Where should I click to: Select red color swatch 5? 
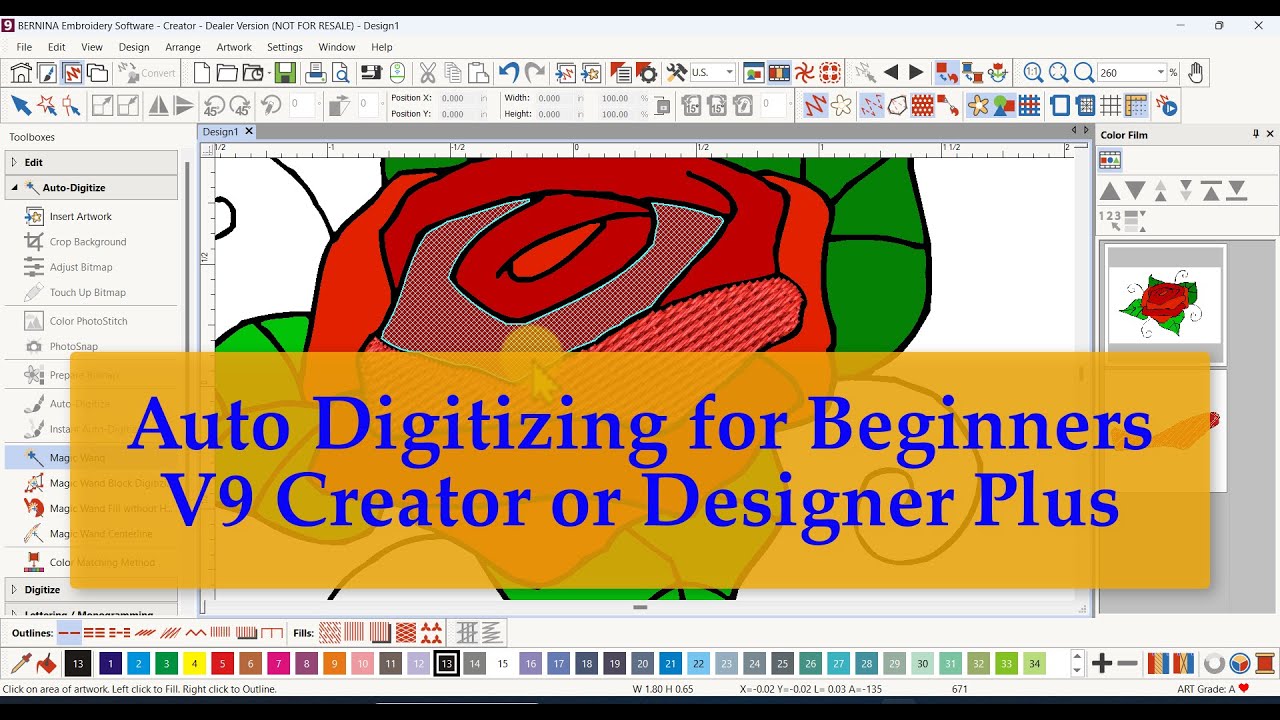223,663
